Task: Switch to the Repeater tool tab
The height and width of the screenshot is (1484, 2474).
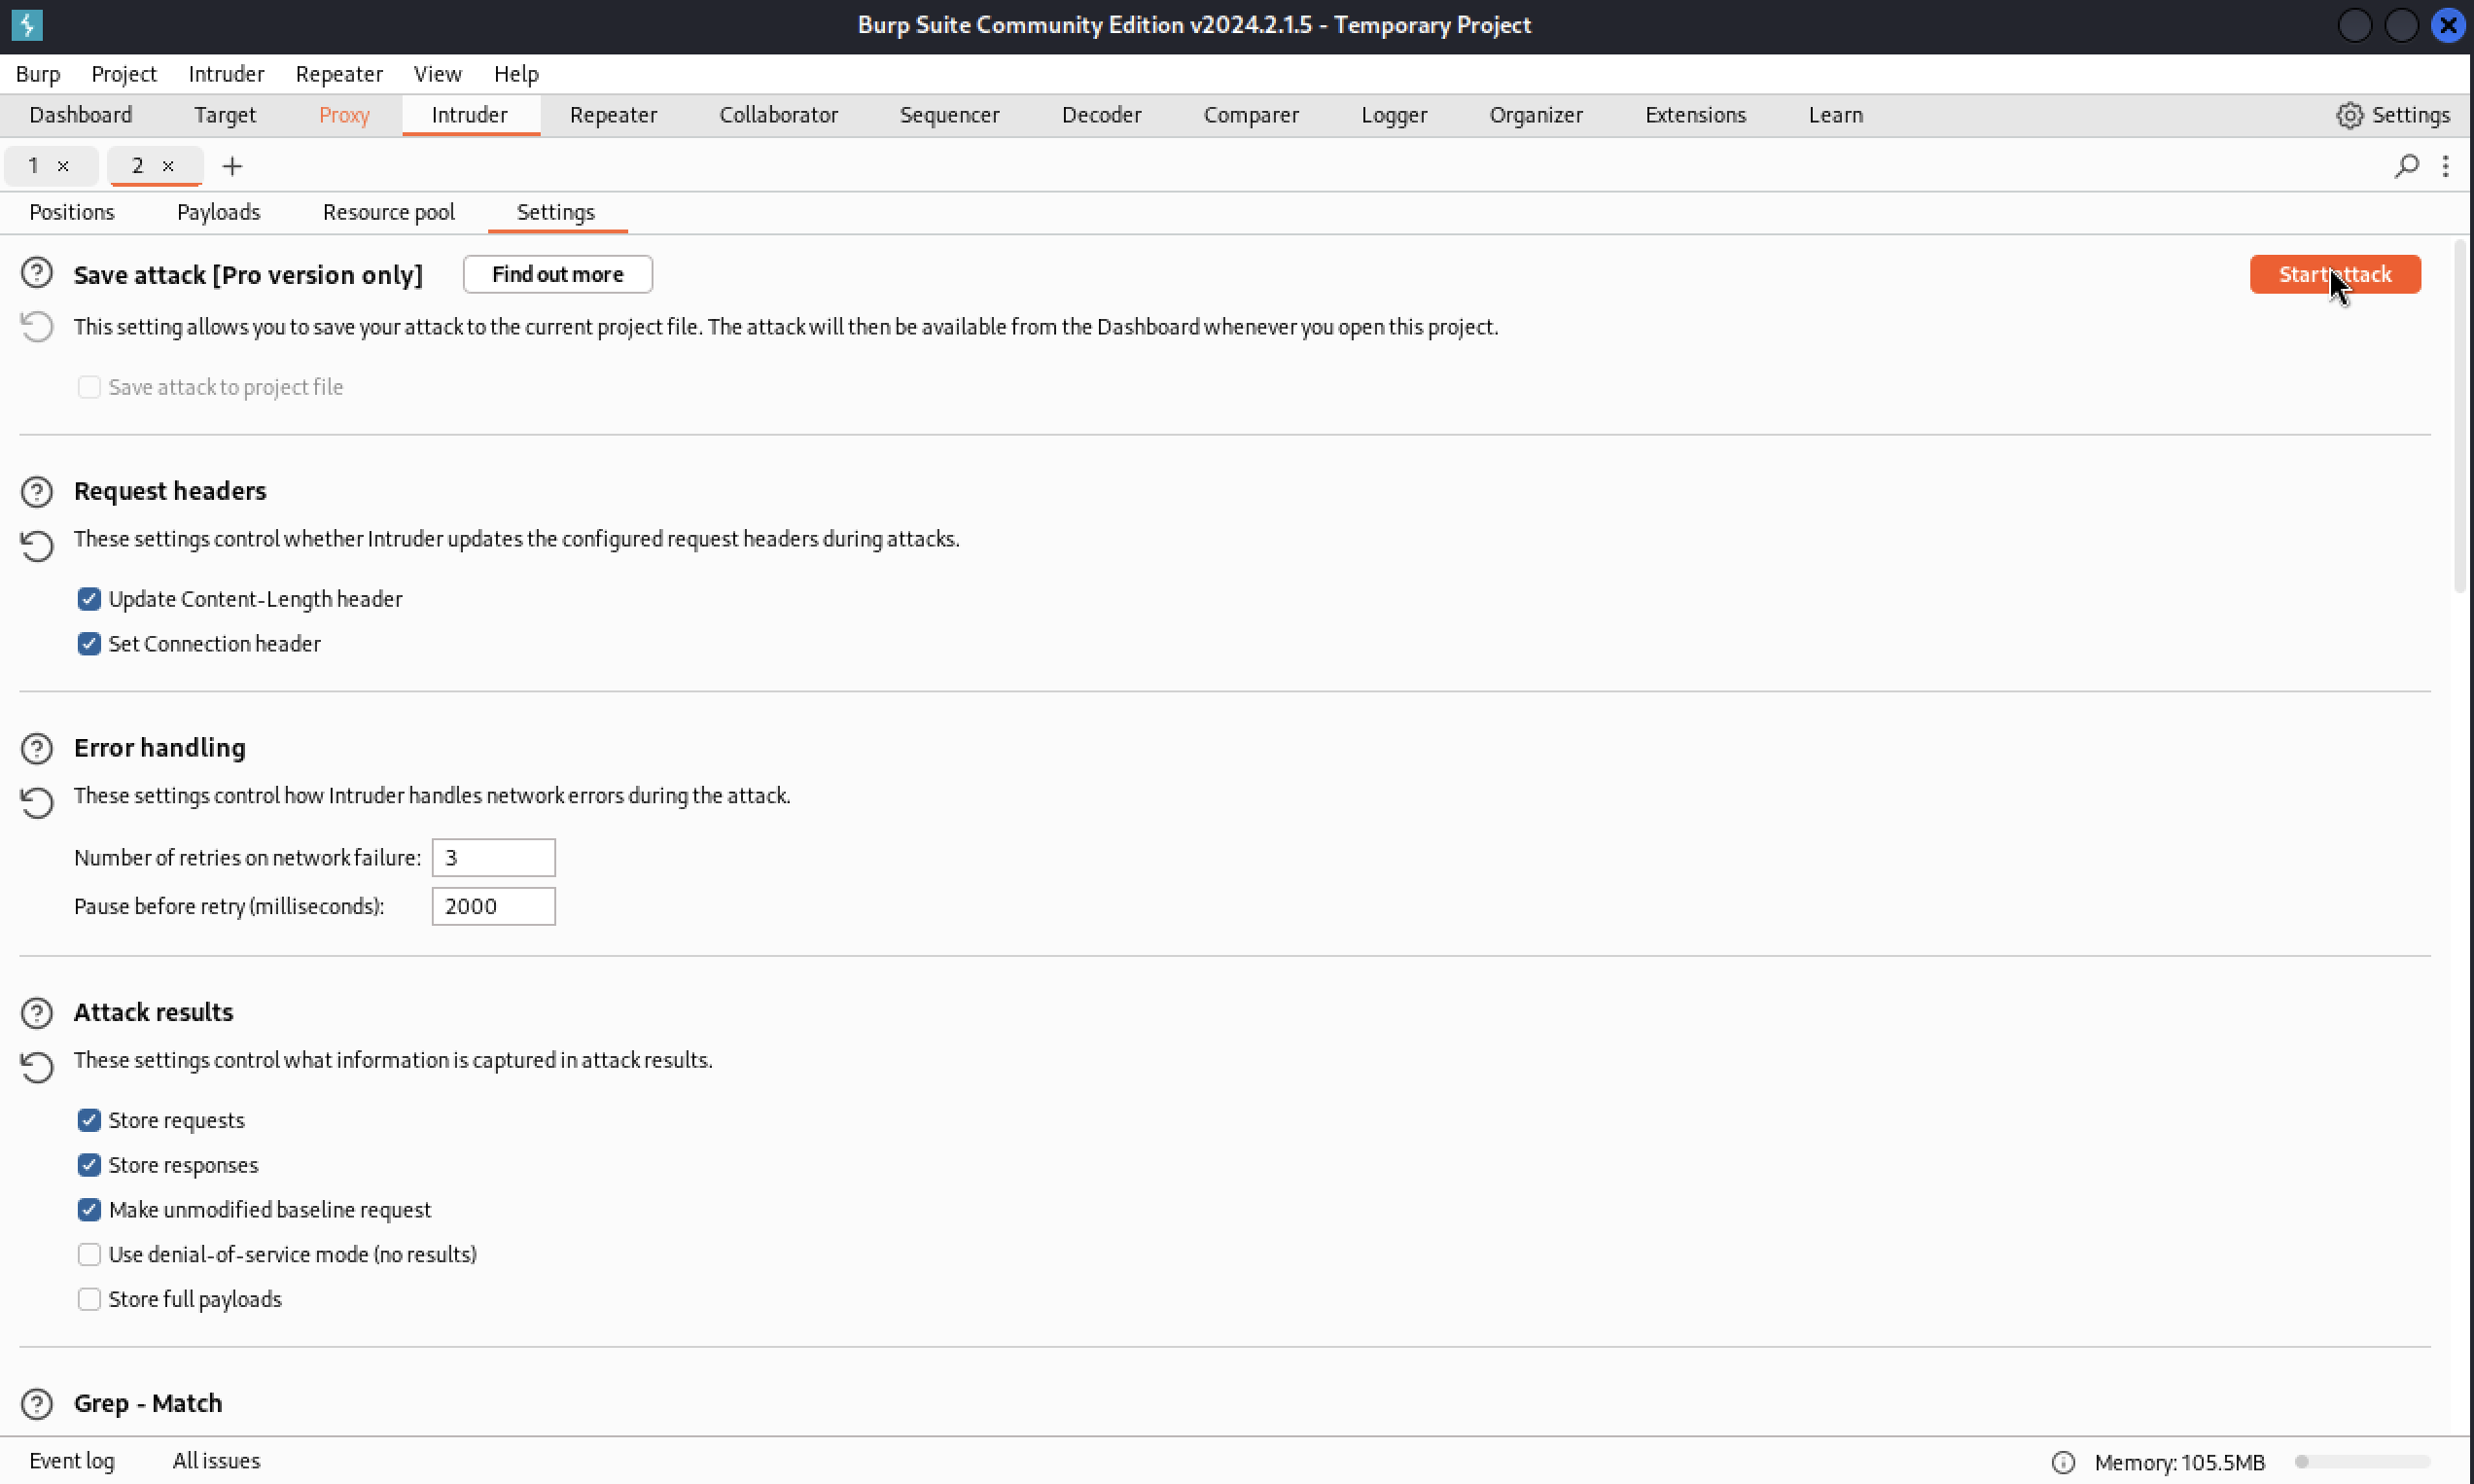Action: pos(613,115)
